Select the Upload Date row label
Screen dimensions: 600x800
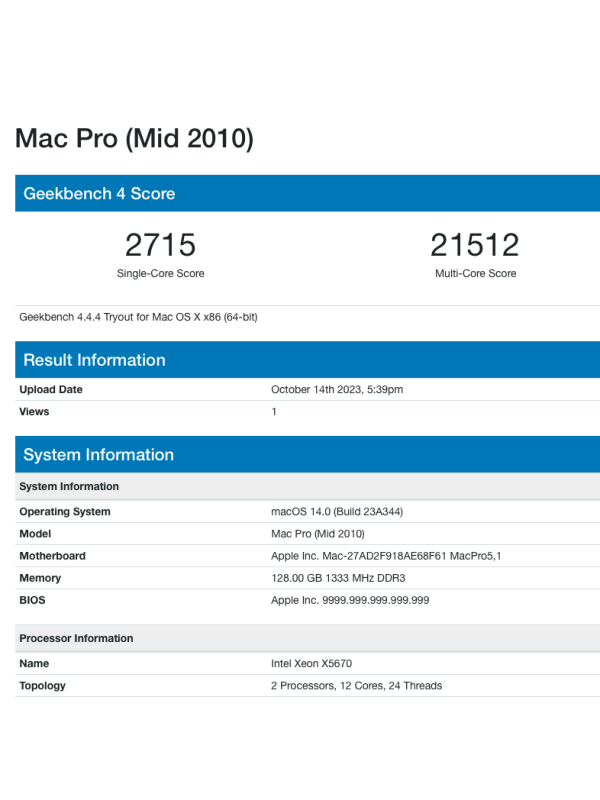click(x=51, y=390)
